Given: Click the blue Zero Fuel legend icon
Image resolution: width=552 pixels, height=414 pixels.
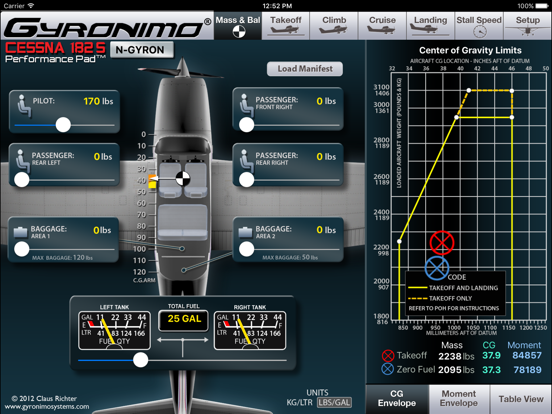Looking at the screenshot, I should coord(388,369).
